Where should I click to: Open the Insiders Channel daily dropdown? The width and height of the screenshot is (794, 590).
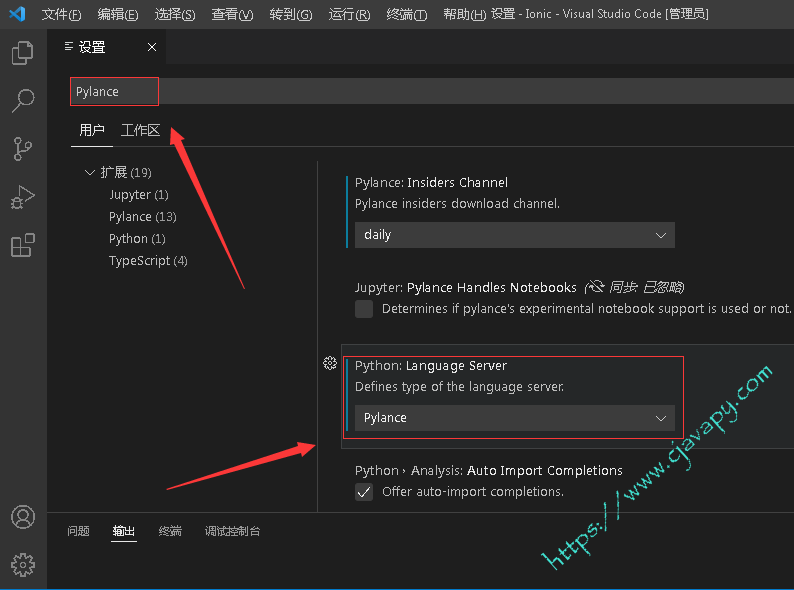(514, 235)
